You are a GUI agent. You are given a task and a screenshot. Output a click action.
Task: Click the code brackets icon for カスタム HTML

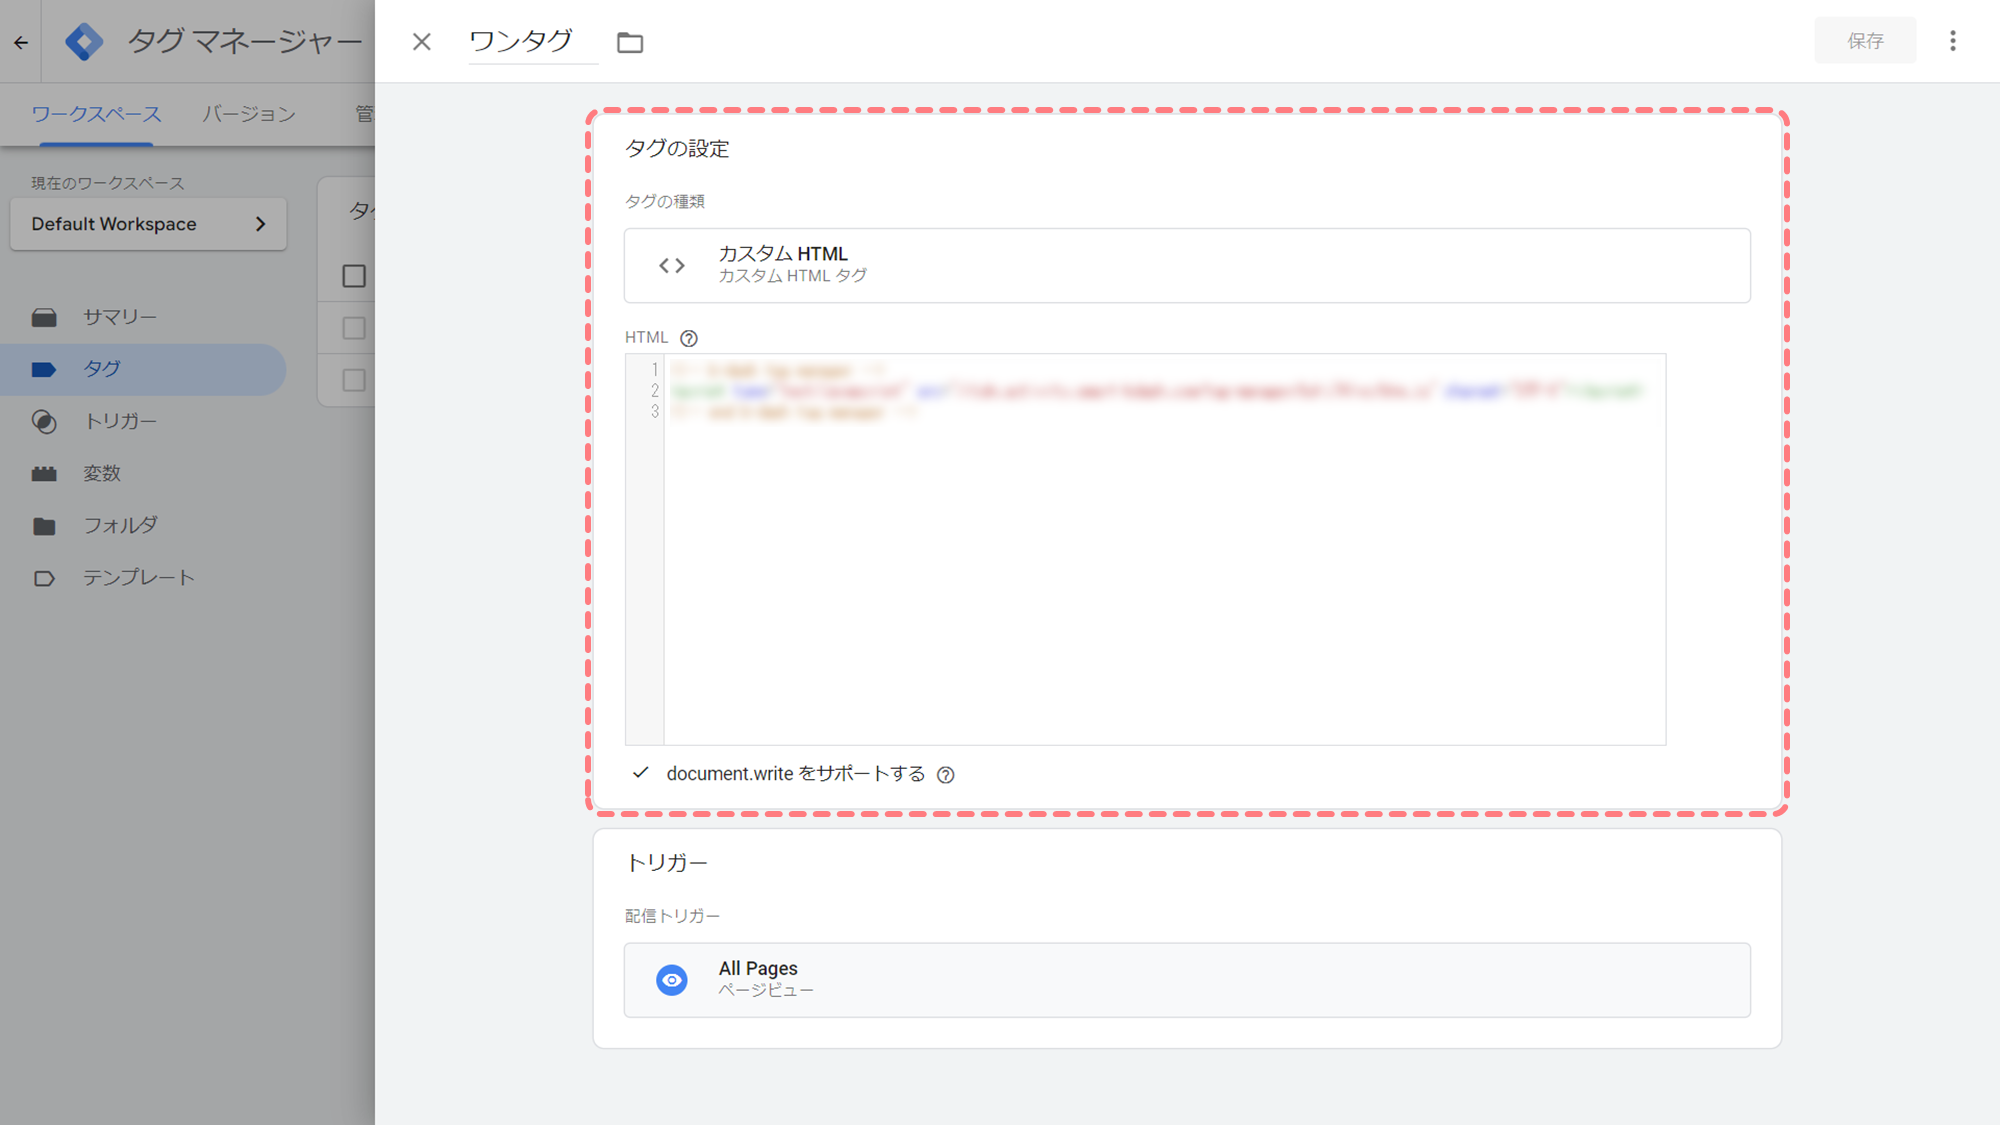coord(672,265)
